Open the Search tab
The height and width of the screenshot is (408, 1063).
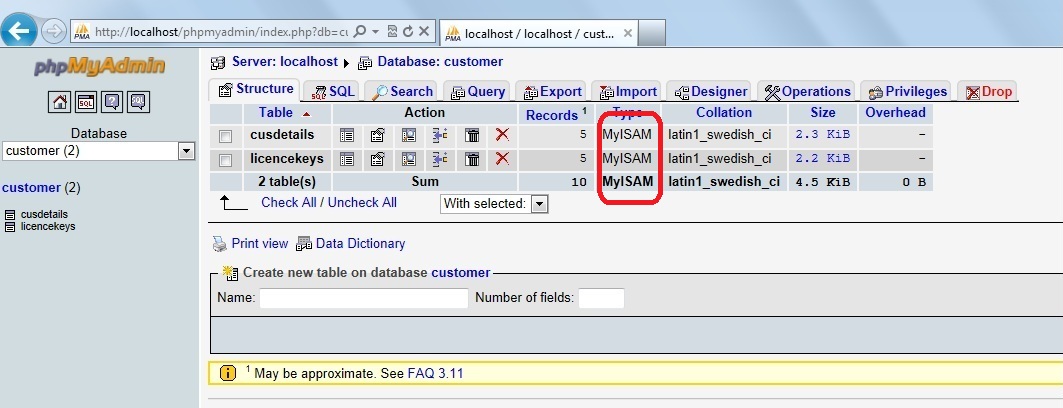coord(402,91)
